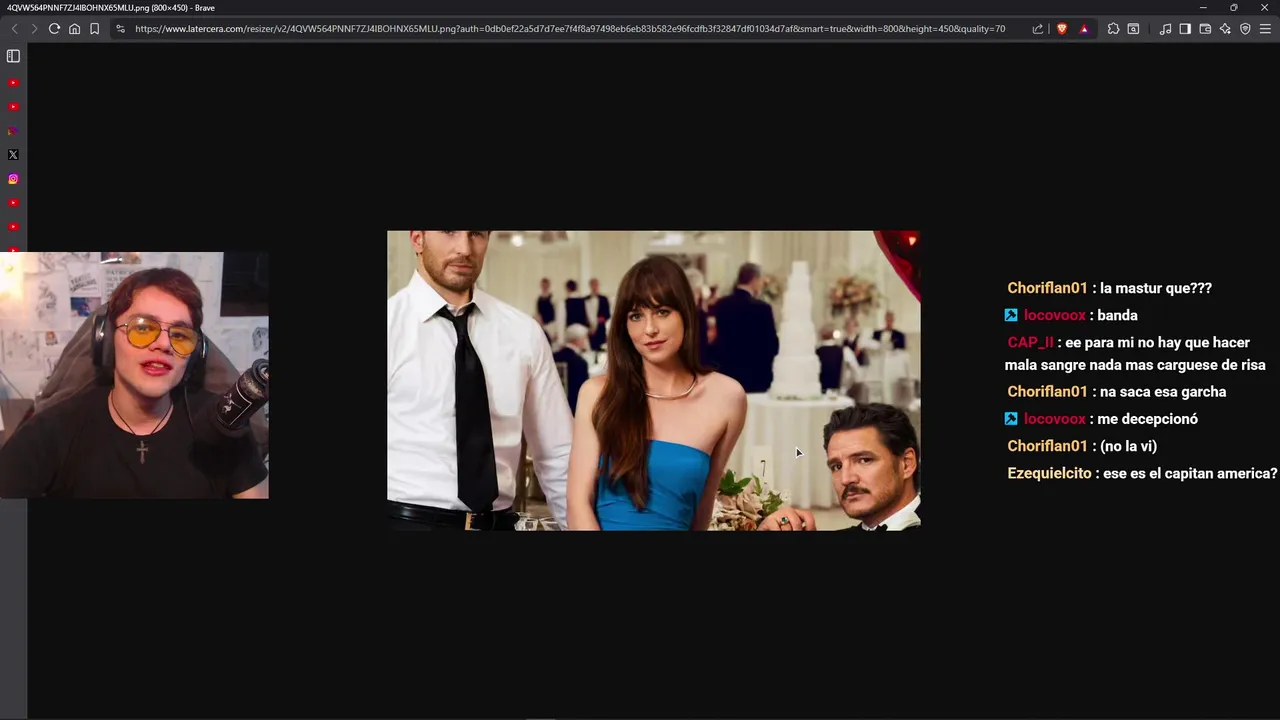Share this page via the share icon
This screenshot has width=1280, height=720.
pyautogui.click(x=1038, y=29)
